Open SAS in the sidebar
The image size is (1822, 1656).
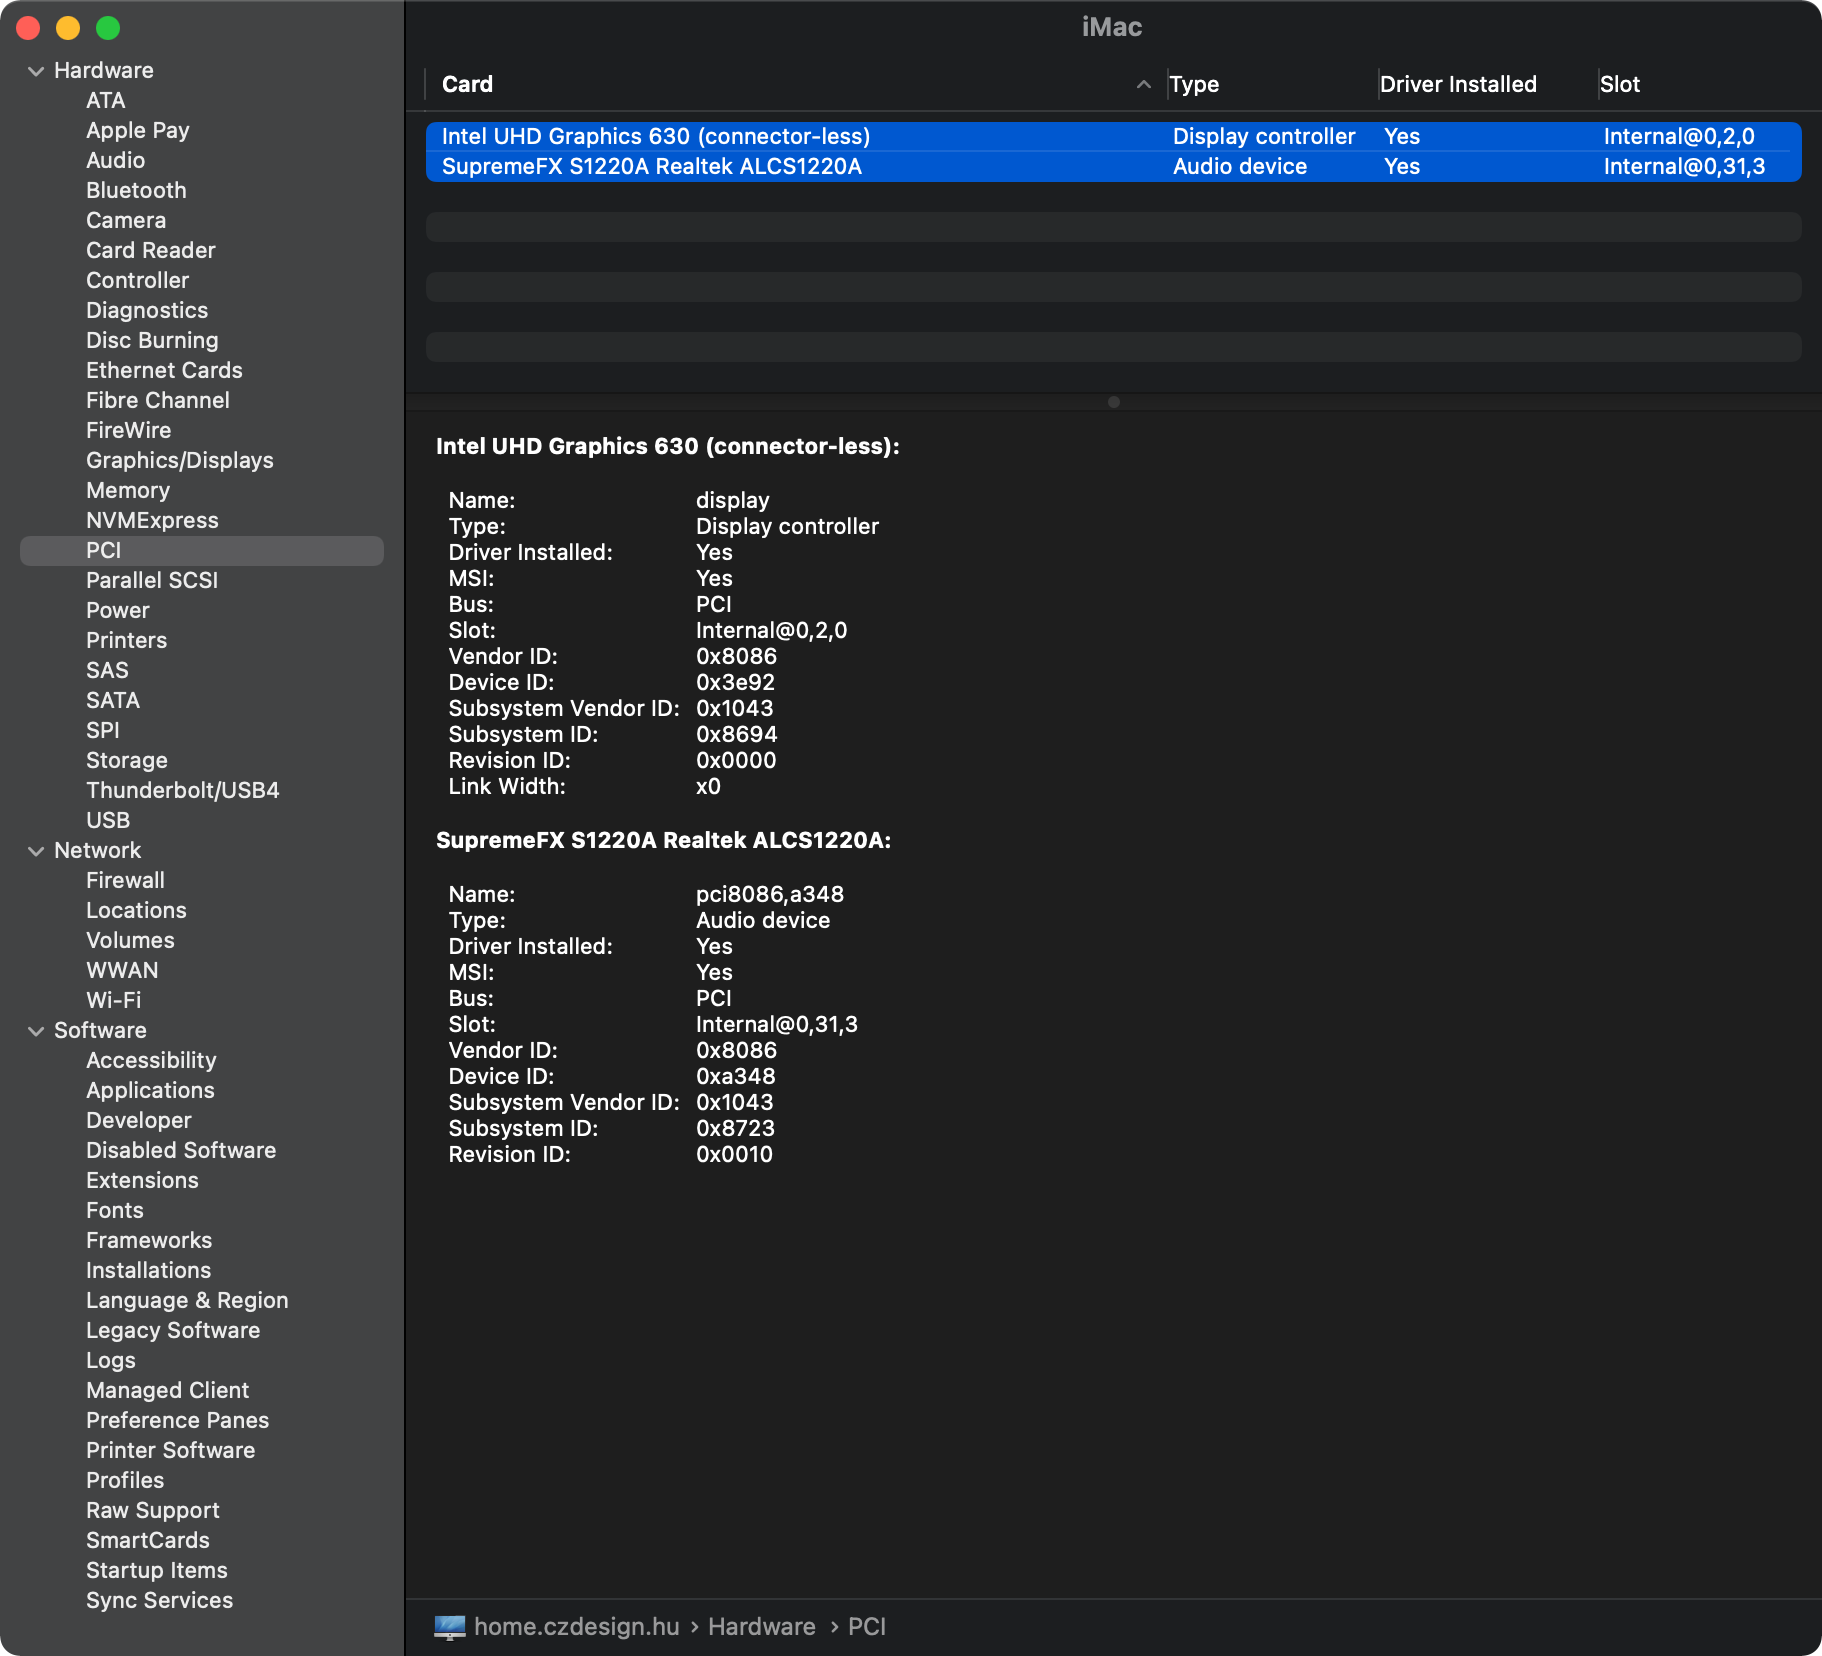pos(108,671)
